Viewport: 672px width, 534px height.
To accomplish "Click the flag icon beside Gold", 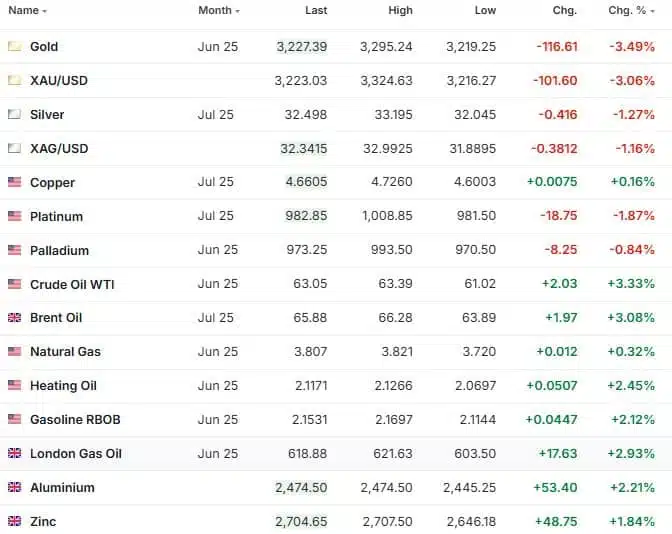I will click(14, 47).
